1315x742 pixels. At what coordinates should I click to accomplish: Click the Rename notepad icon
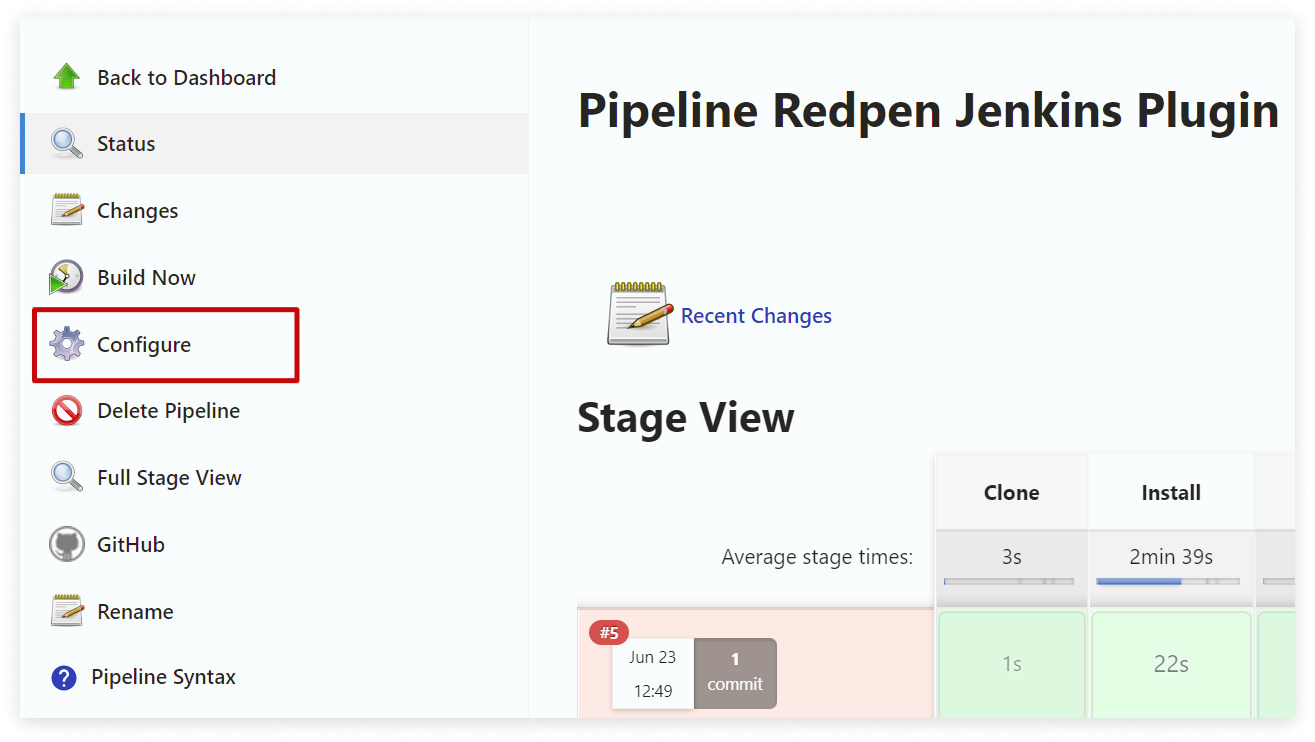[x=67, y=611]
